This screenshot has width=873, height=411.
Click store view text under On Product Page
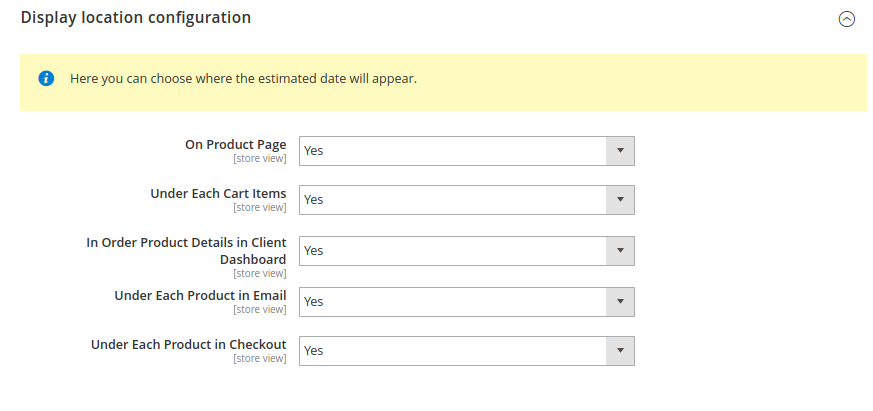coord(259,159)
